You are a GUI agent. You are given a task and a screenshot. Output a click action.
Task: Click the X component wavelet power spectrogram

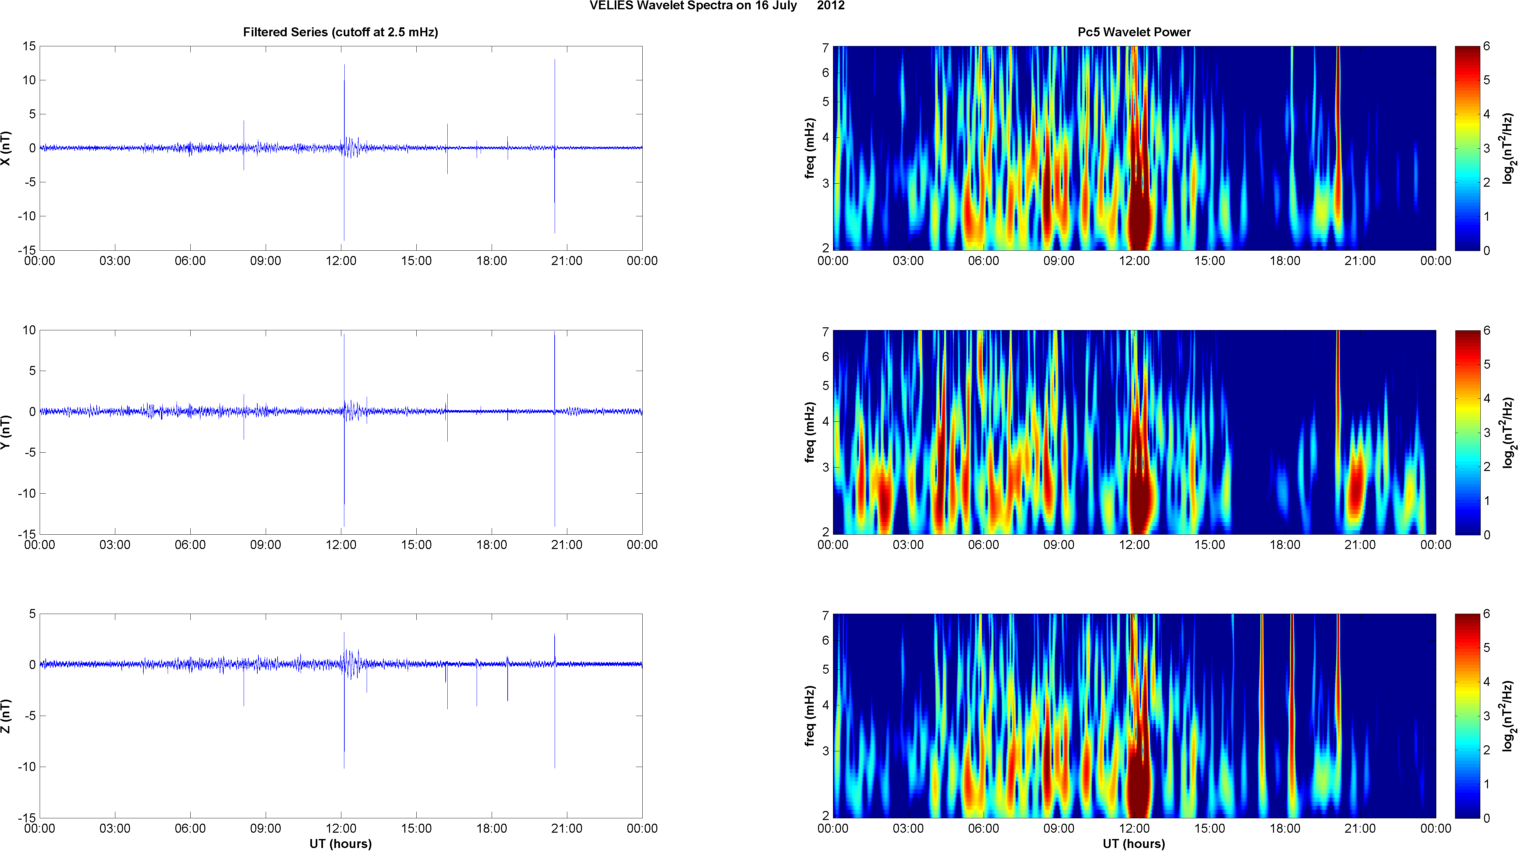pos(1134,148)
